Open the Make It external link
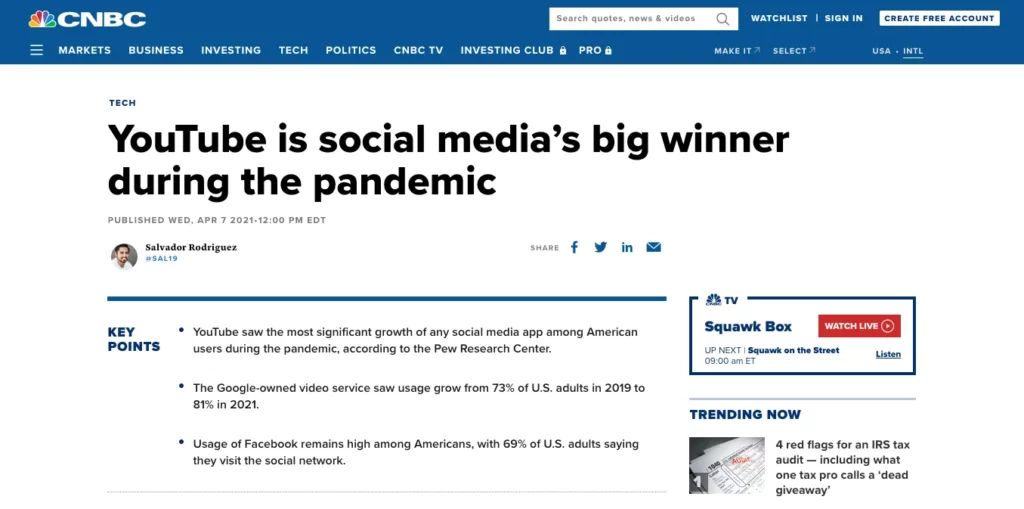The height and width of the screenshot is (509, 1024). pos(736,51)
